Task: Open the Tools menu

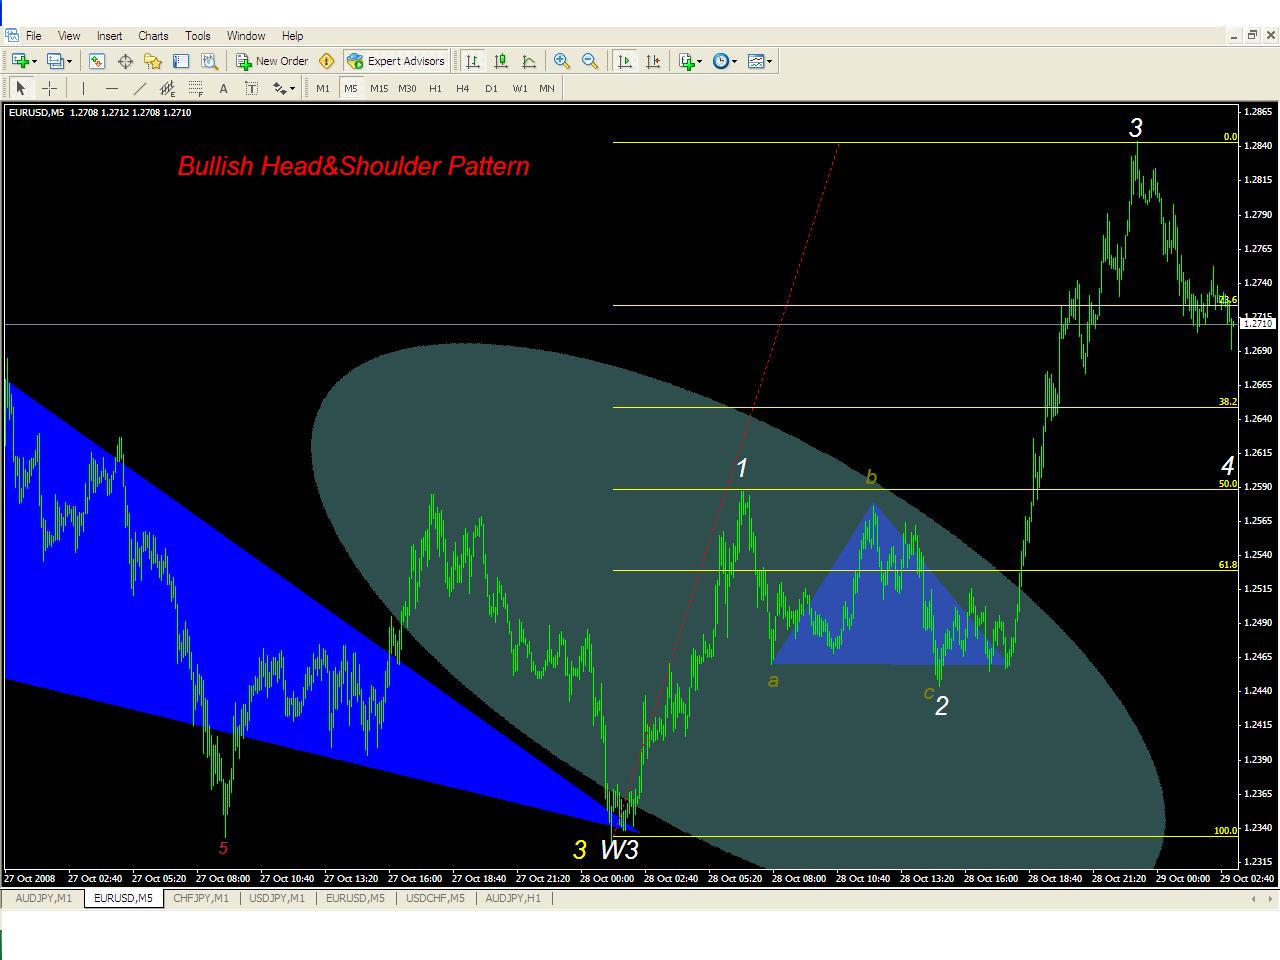Action: 198,36
